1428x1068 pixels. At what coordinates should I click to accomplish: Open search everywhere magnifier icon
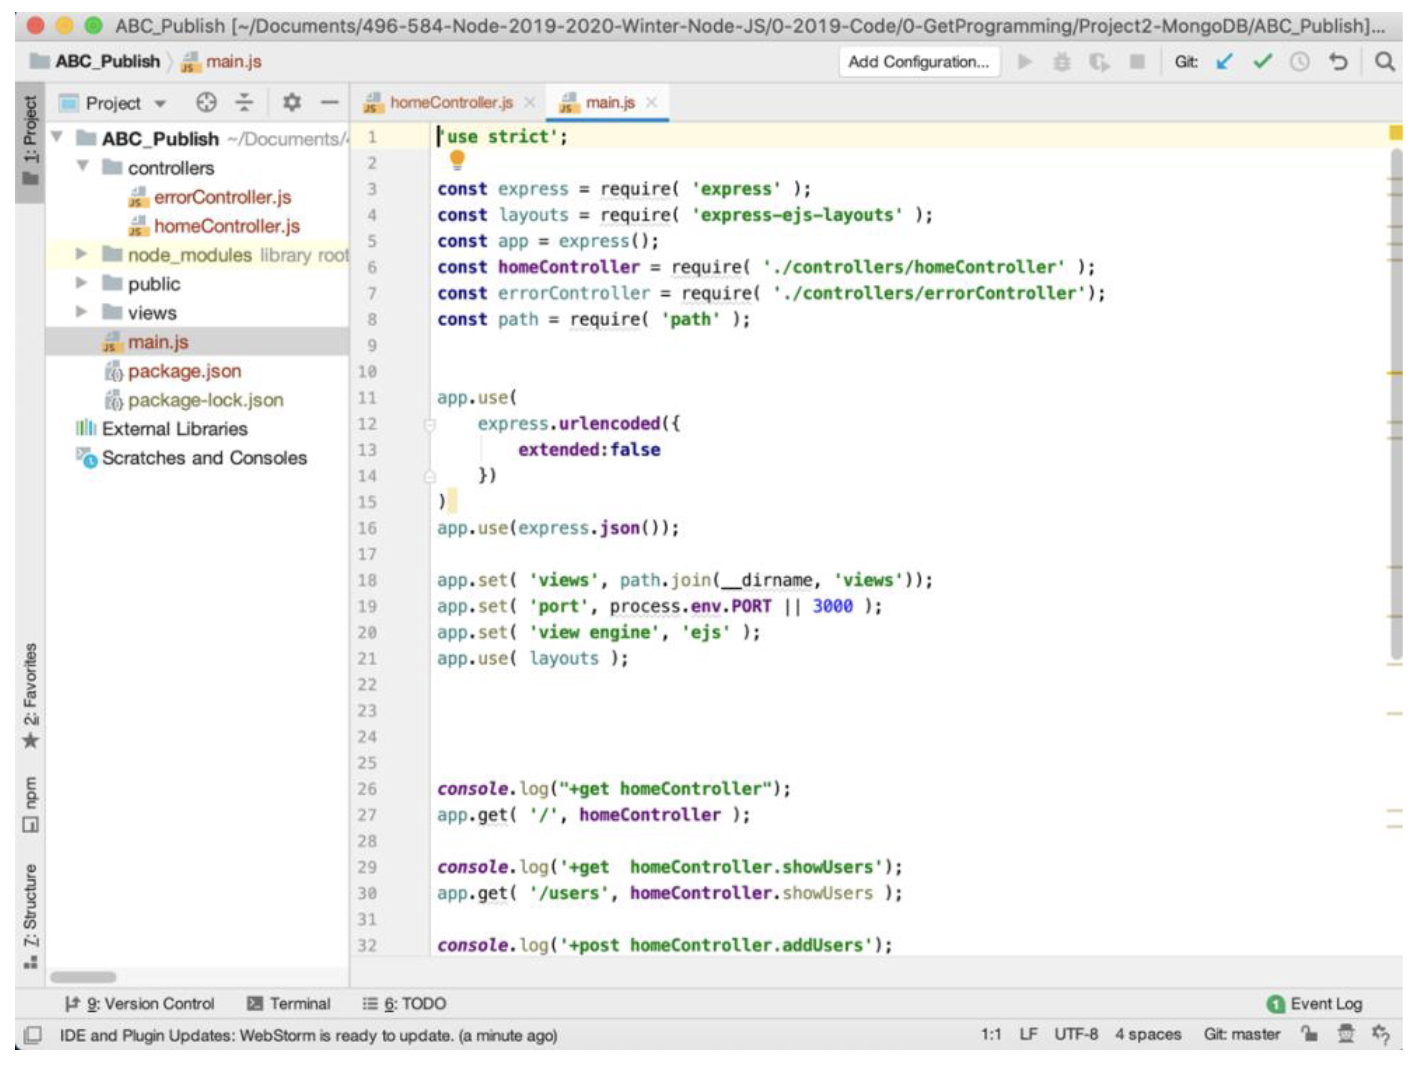(1384, 62)
